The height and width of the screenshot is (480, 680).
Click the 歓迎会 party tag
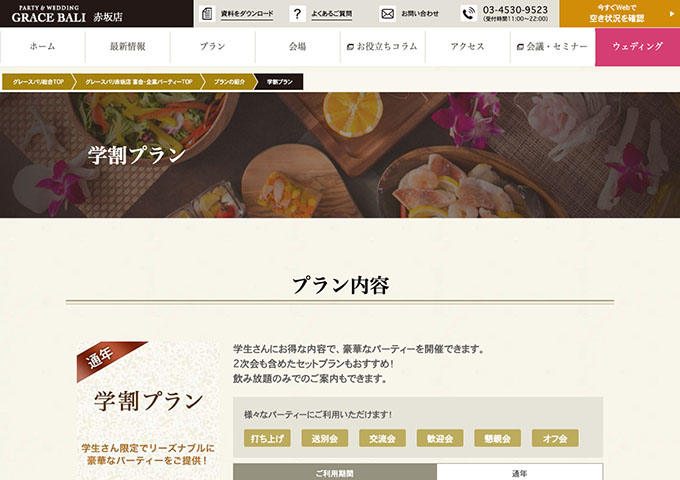(x=440, y=438)
